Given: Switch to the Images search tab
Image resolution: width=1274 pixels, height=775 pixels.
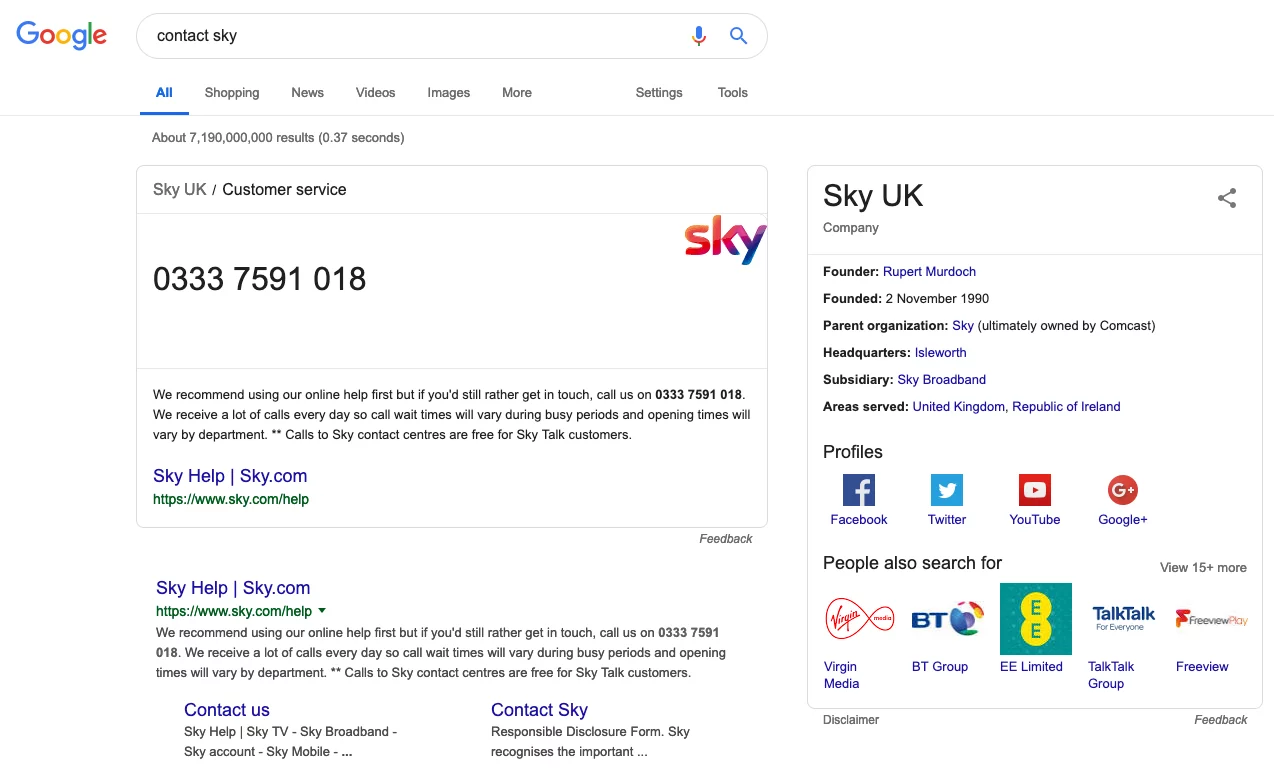Looking at the screenshot, I should pos(448,92).
